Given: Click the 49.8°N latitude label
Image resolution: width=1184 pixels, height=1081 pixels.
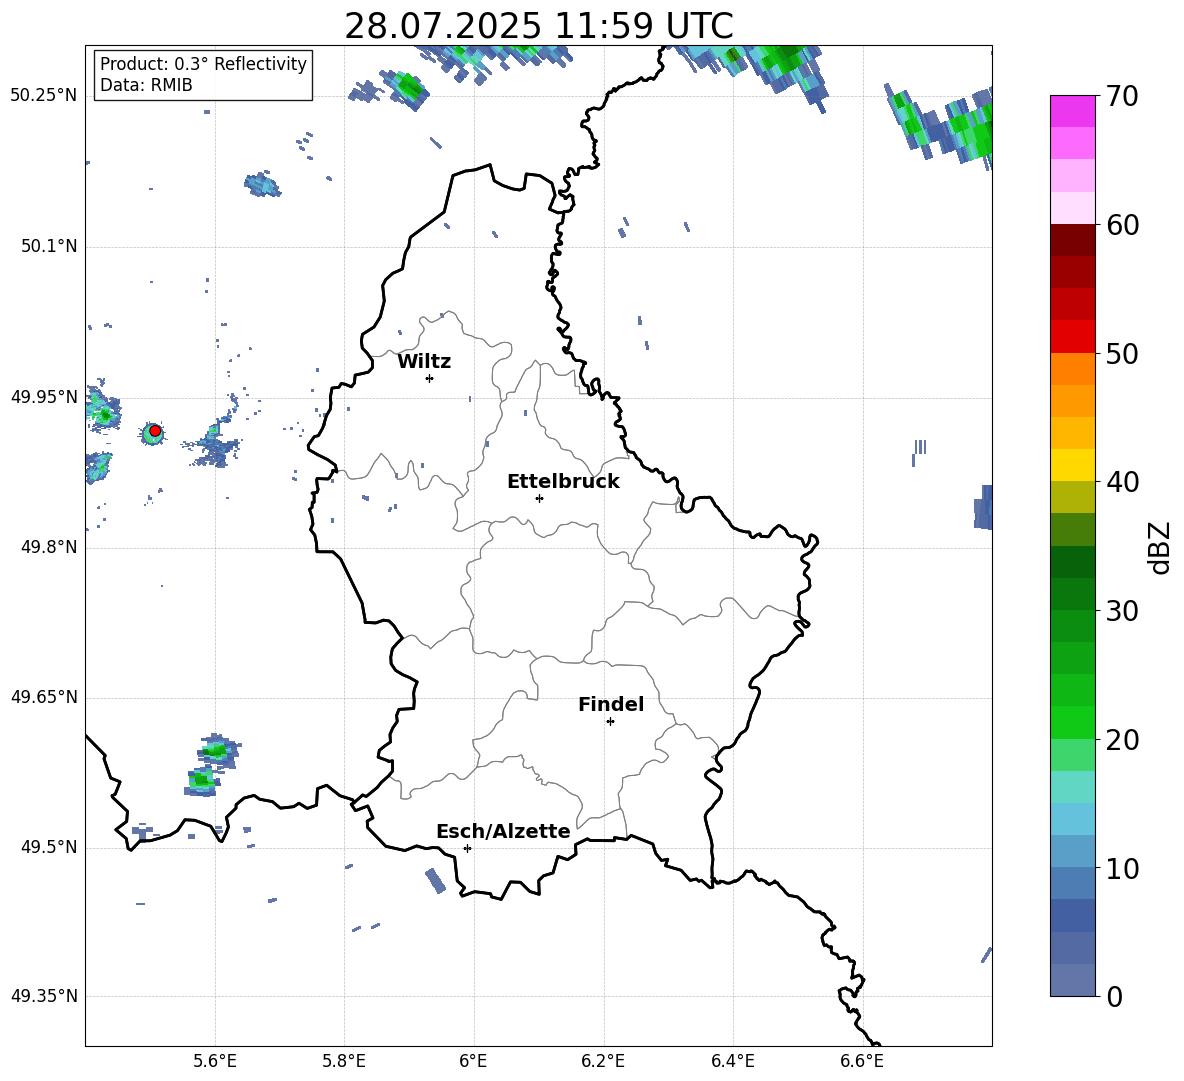Looking at the screenshot, I should coord(49,547).
